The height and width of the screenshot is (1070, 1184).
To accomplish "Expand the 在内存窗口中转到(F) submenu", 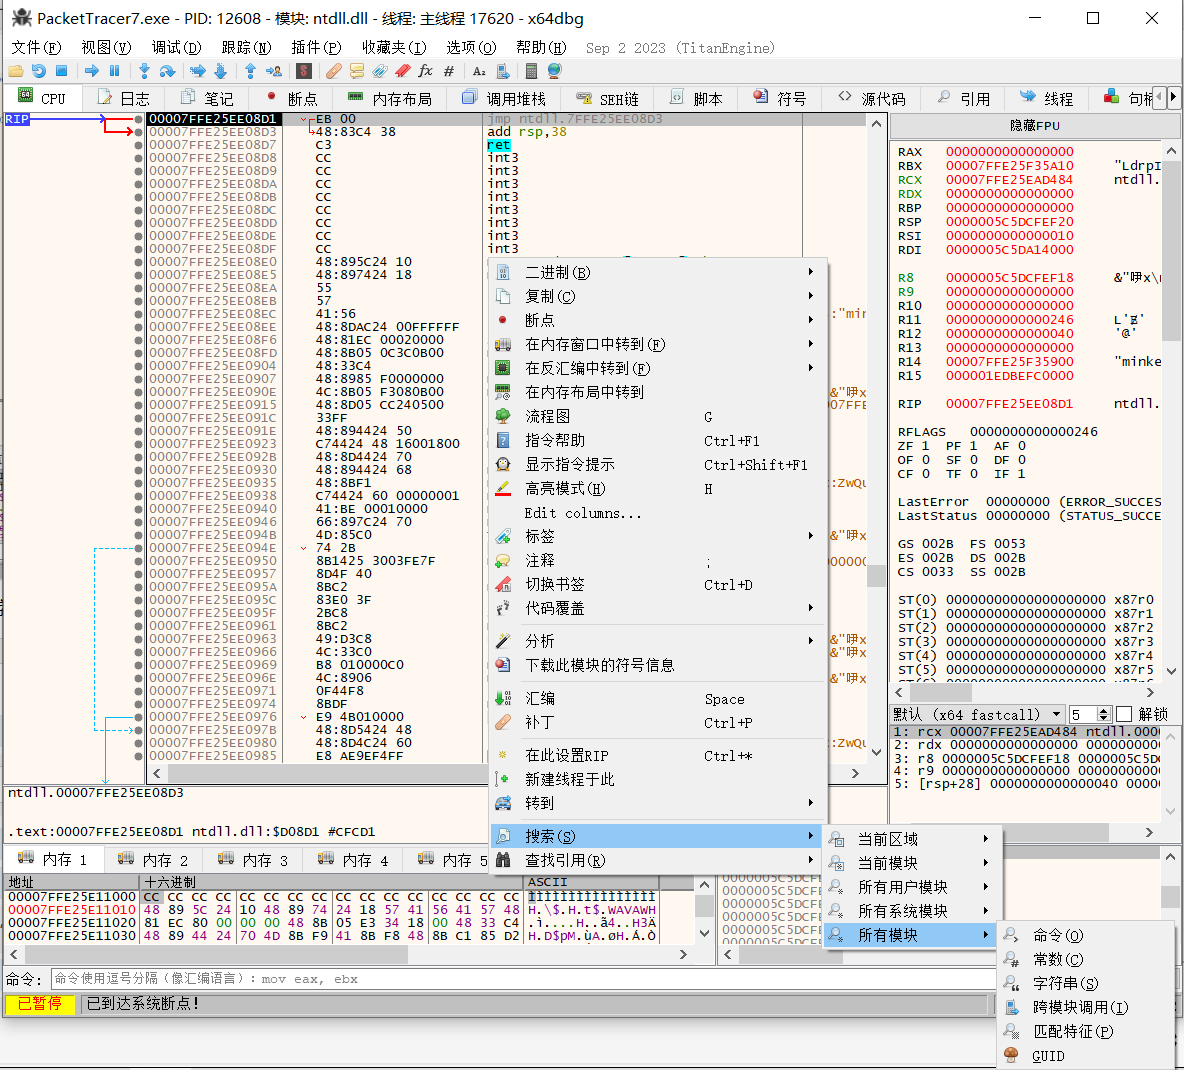I will [x=658, y=344].
